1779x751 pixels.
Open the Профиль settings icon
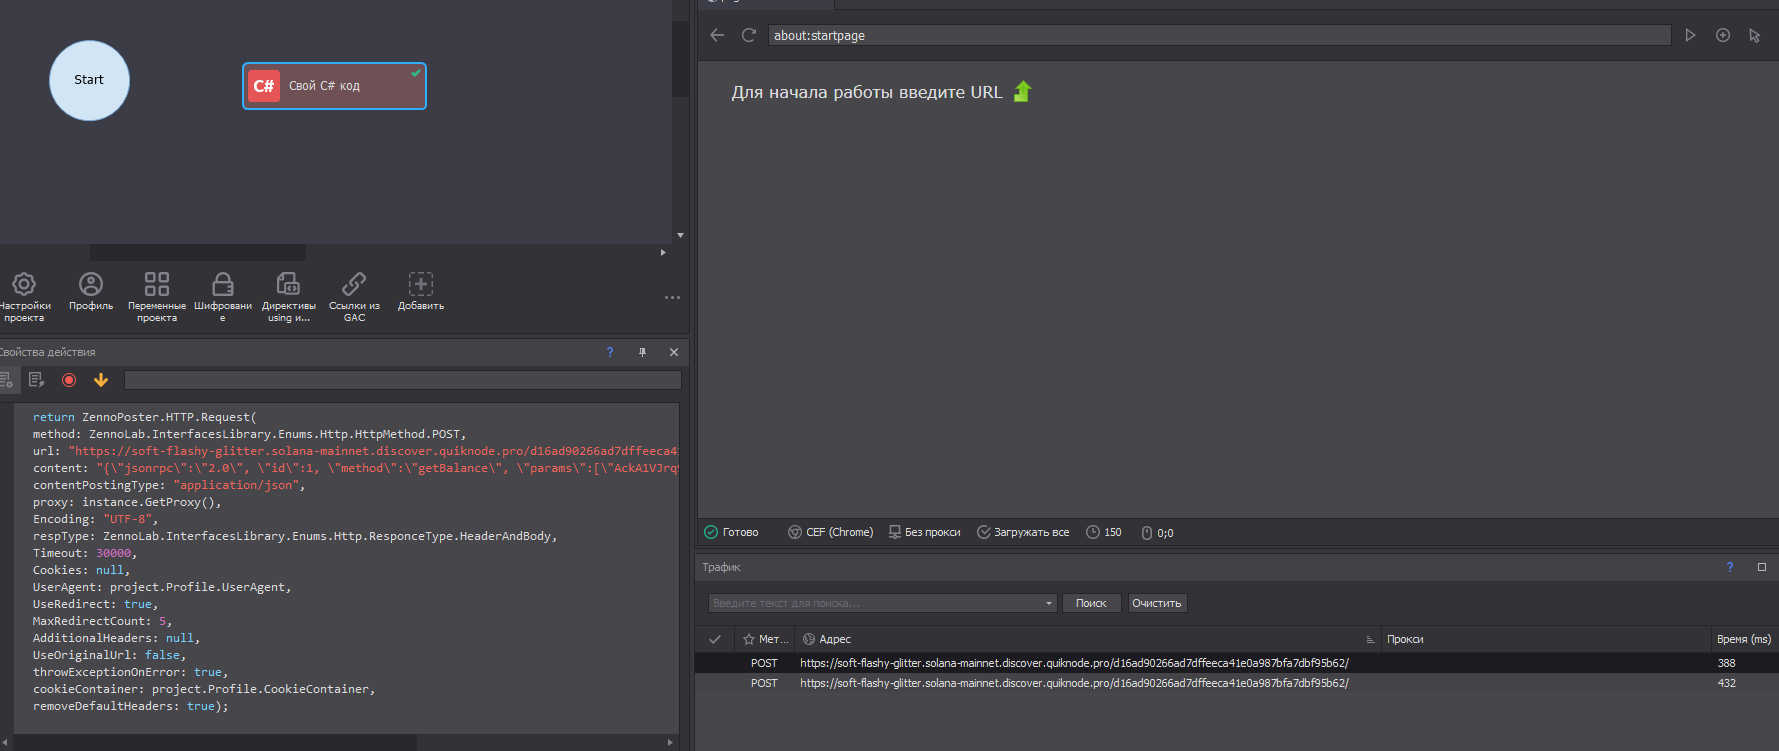click(x=91, y=285)
